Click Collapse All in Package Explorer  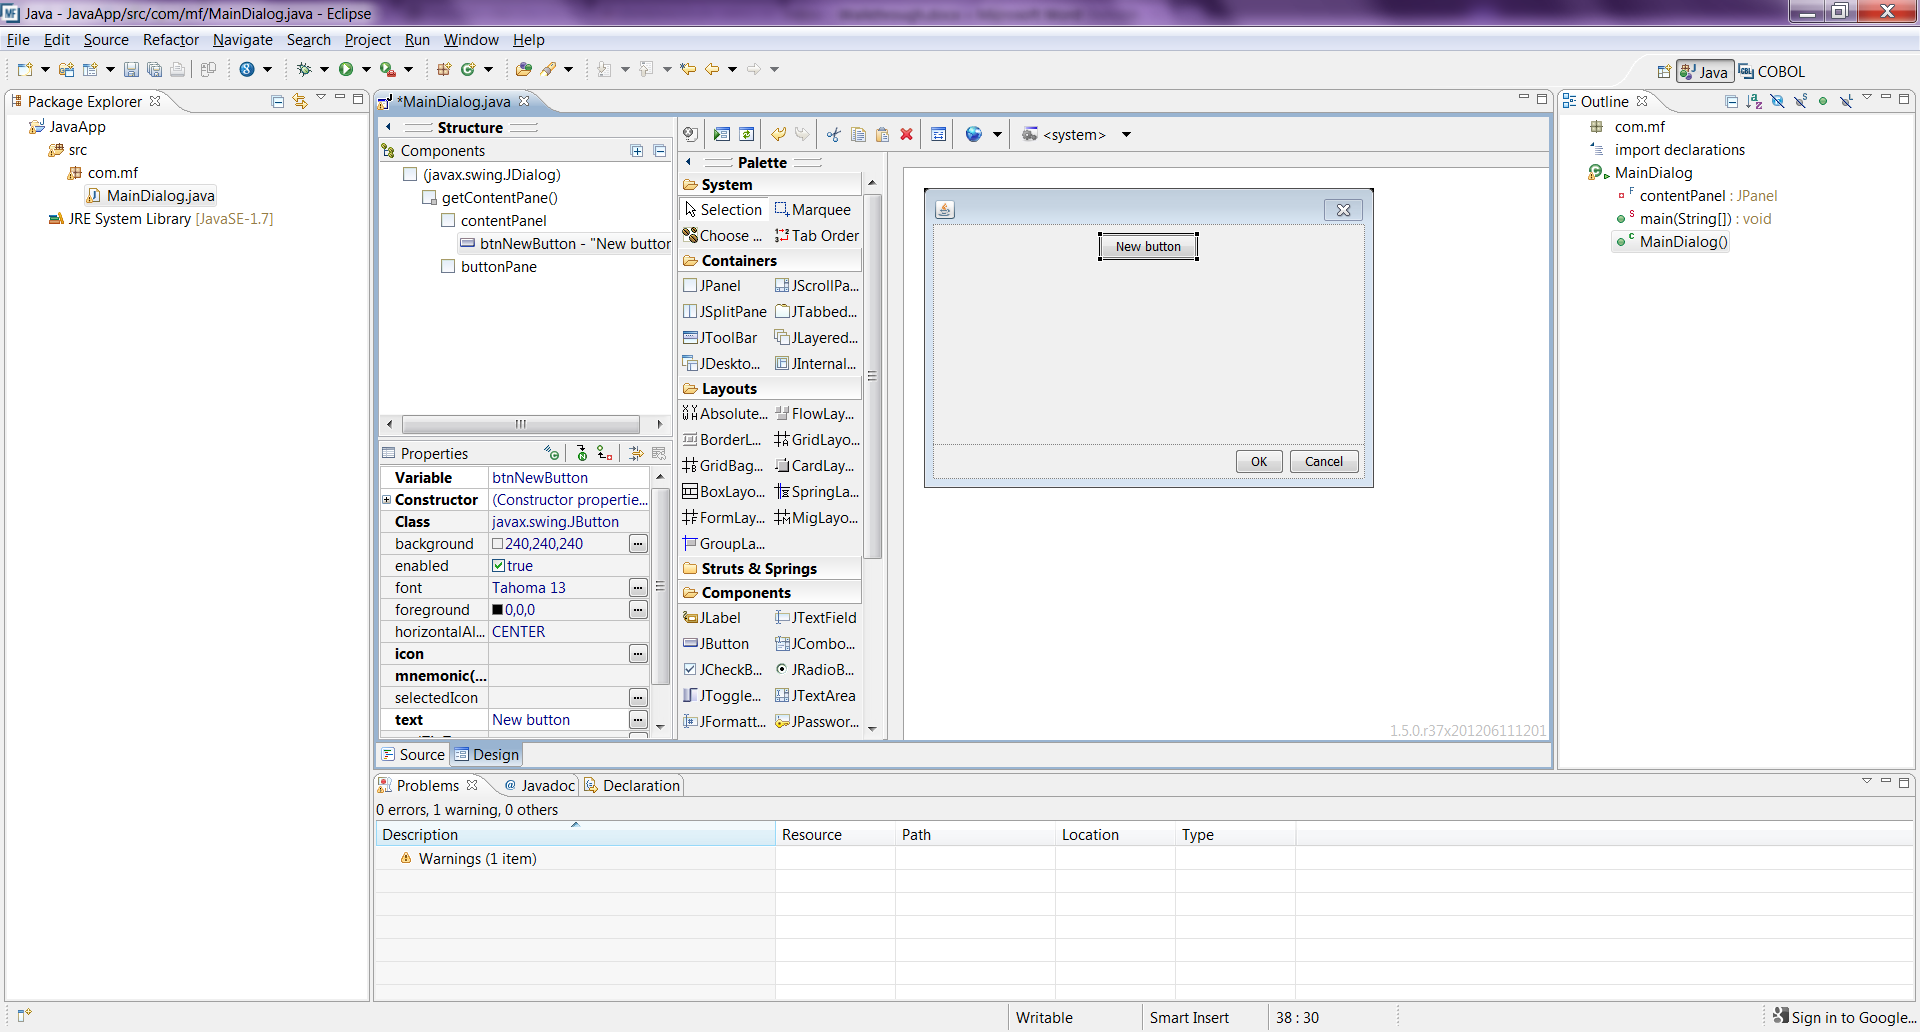(278, 102)
